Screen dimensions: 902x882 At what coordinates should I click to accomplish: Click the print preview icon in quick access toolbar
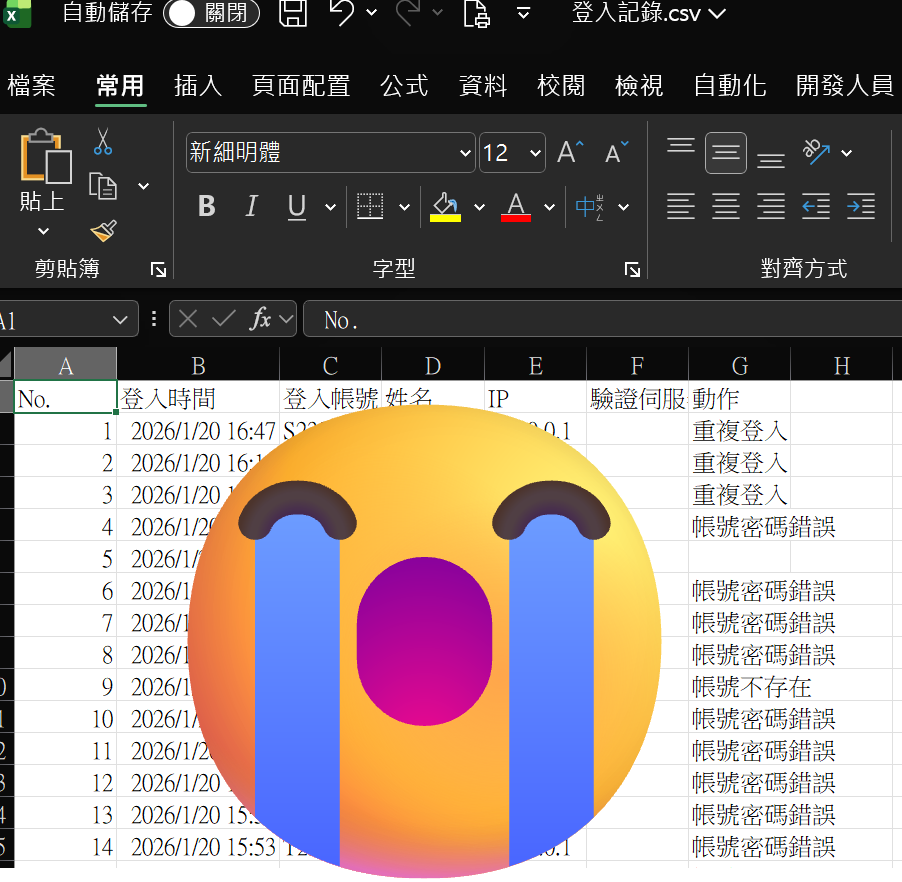coord(476,13)
